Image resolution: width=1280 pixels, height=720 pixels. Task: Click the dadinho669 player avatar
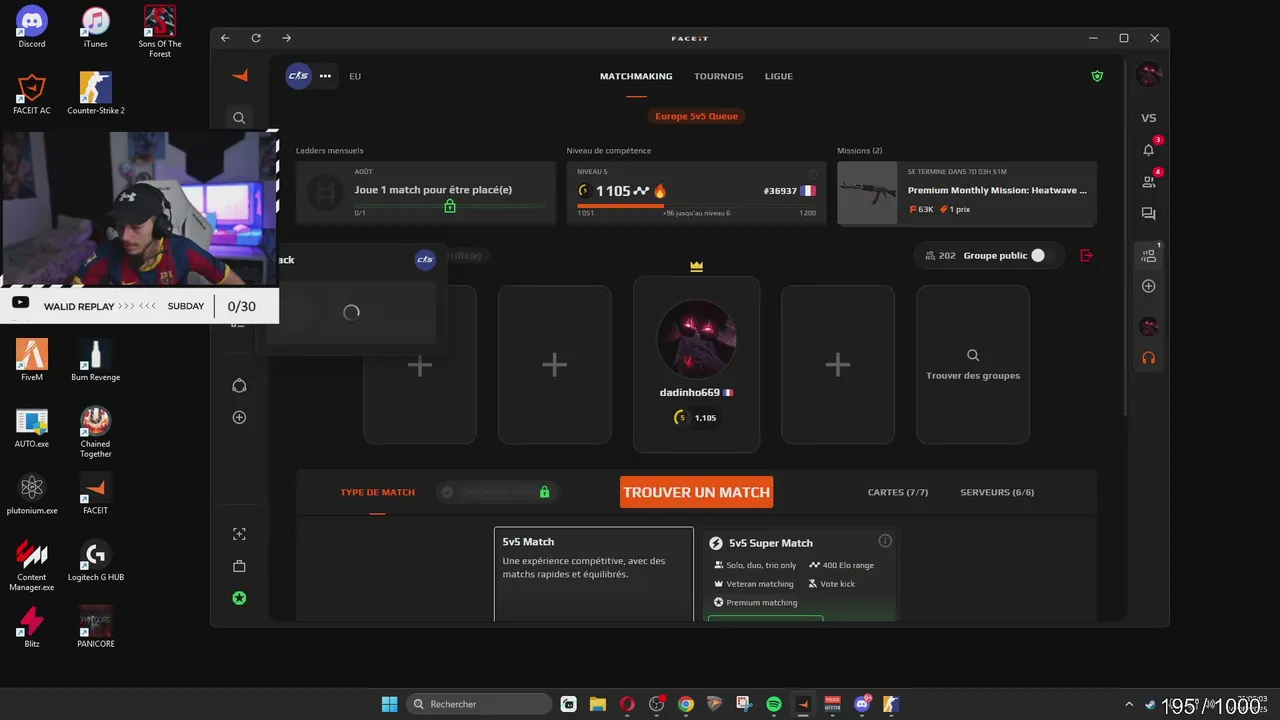click(x=697, y=338)
